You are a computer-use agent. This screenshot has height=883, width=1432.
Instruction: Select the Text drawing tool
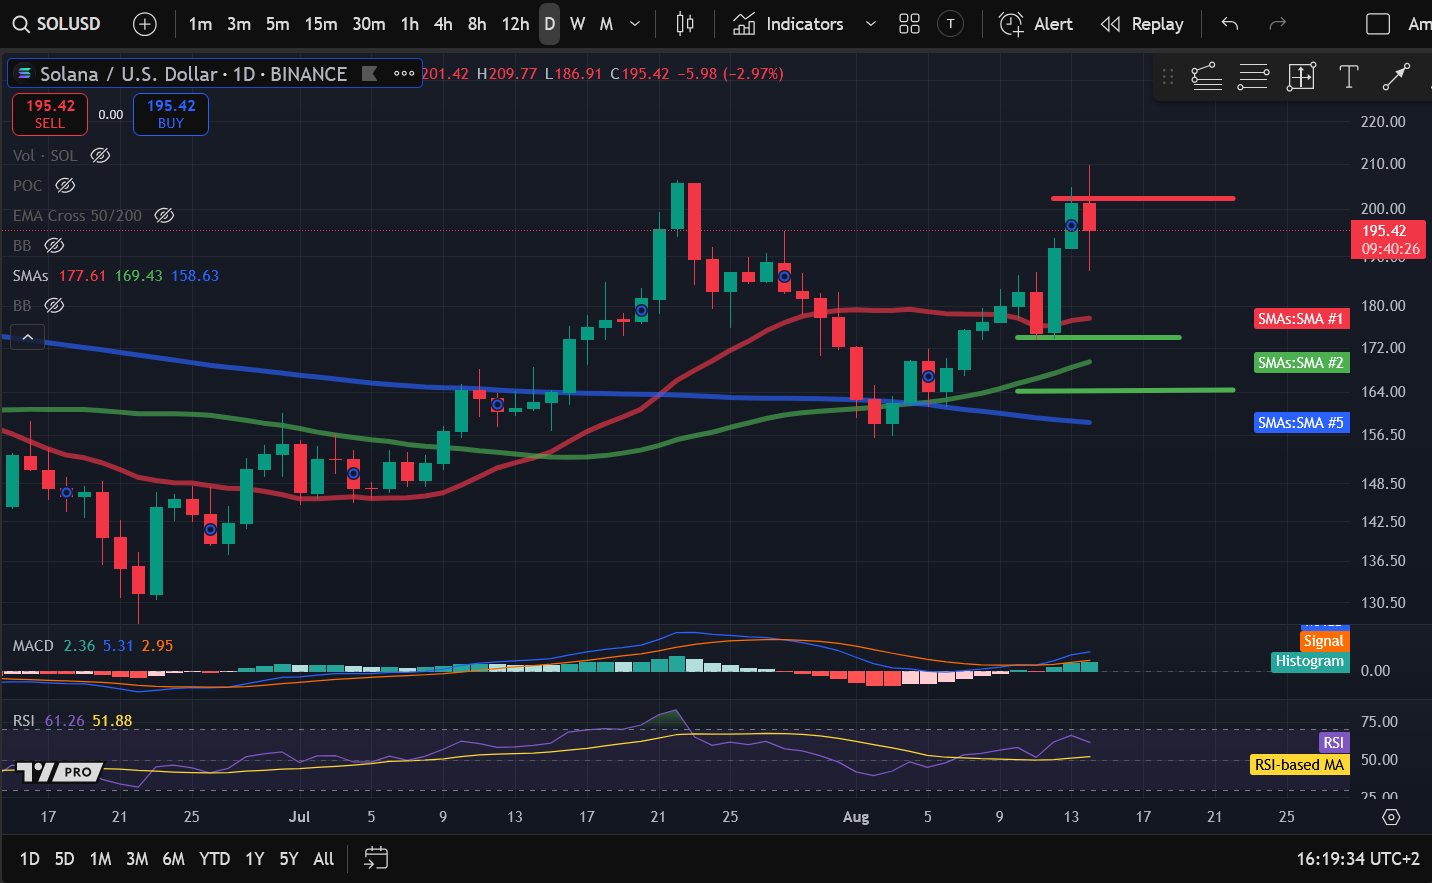pos(1348,76)
